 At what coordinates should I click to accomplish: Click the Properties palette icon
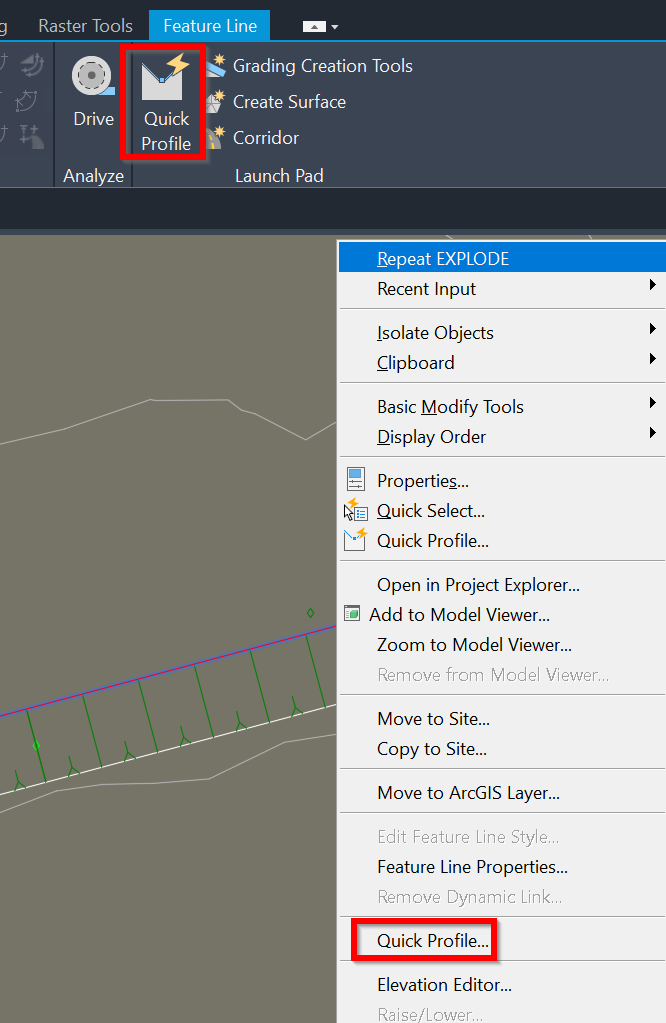pyautogui.click(x=356, y=480)
